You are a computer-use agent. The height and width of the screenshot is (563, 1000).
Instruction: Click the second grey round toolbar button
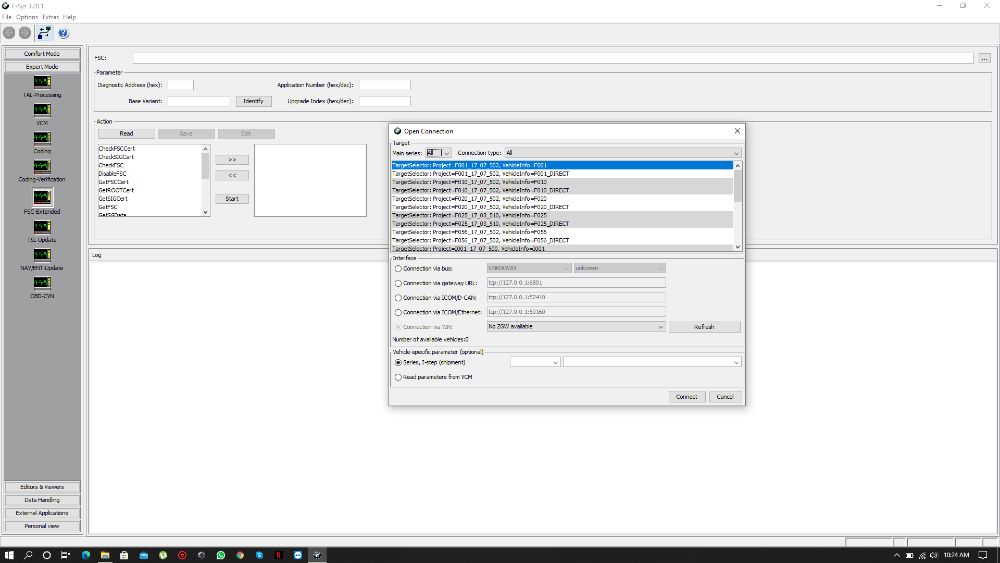pyautogui.click(x=25, y=33)
